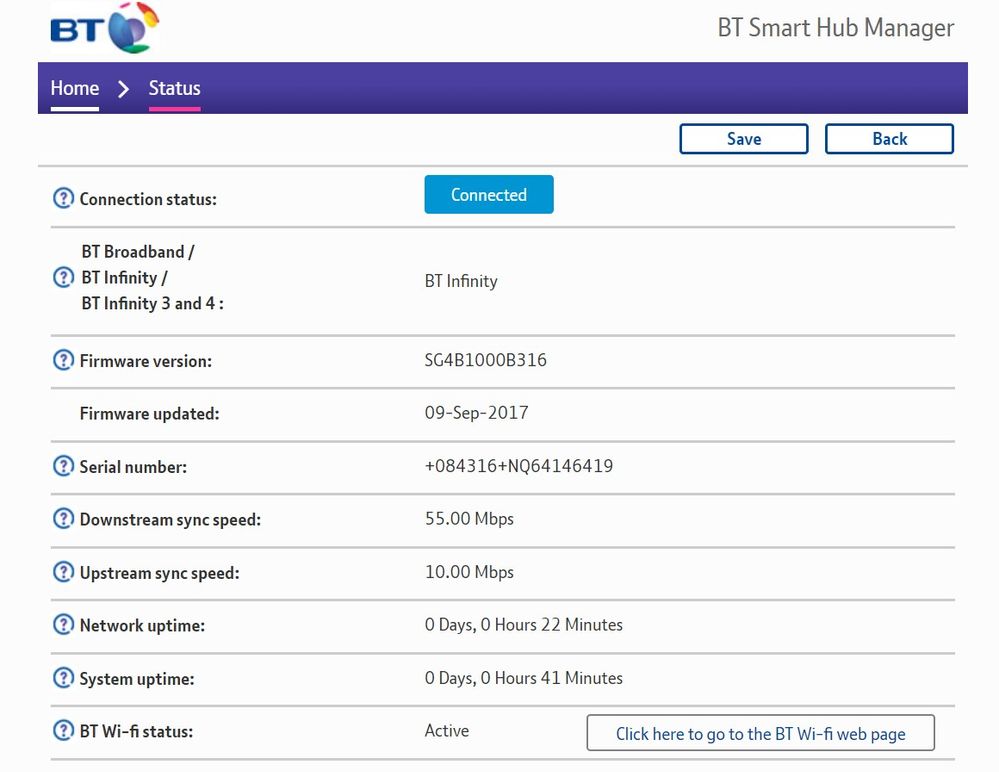Open help for Downstream sync speed
Viewport: 999px width, 772px height.
63,518
